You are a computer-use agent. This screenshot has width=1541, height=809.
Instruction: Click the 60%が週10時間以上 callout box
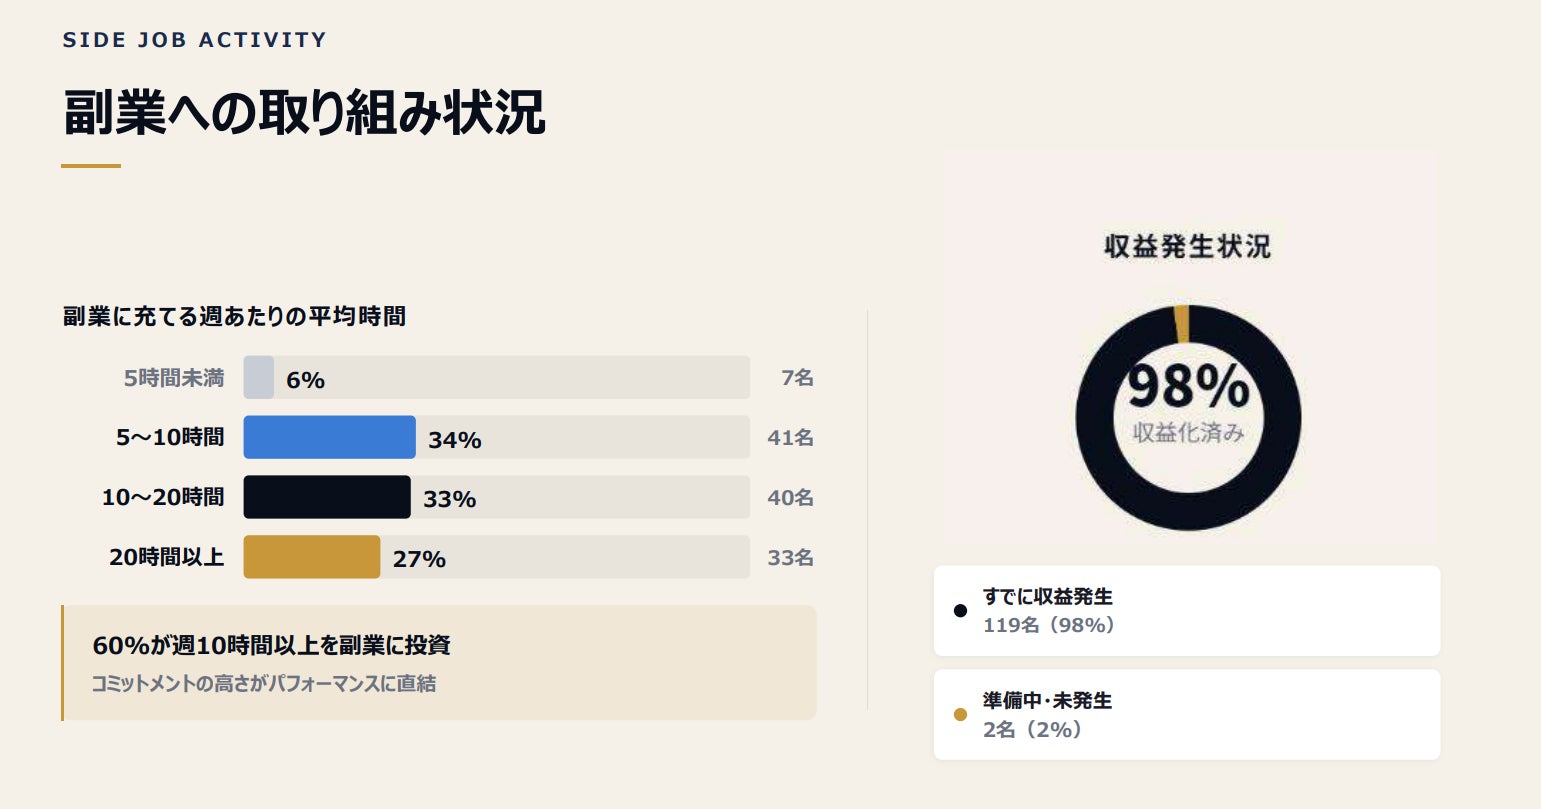(439, 662)
